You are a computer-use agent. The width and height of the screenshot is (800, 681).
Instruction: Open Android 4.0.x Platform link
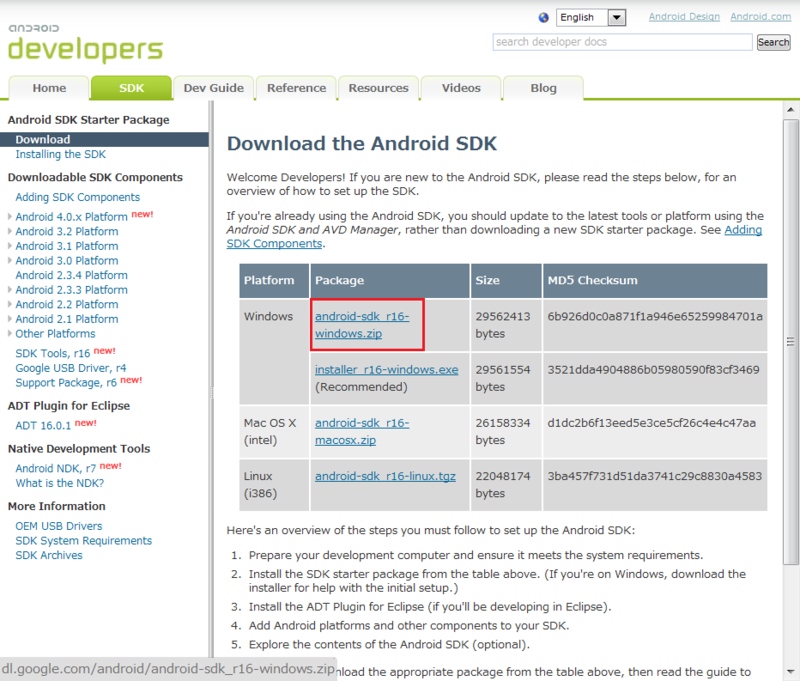click(71, 217)
